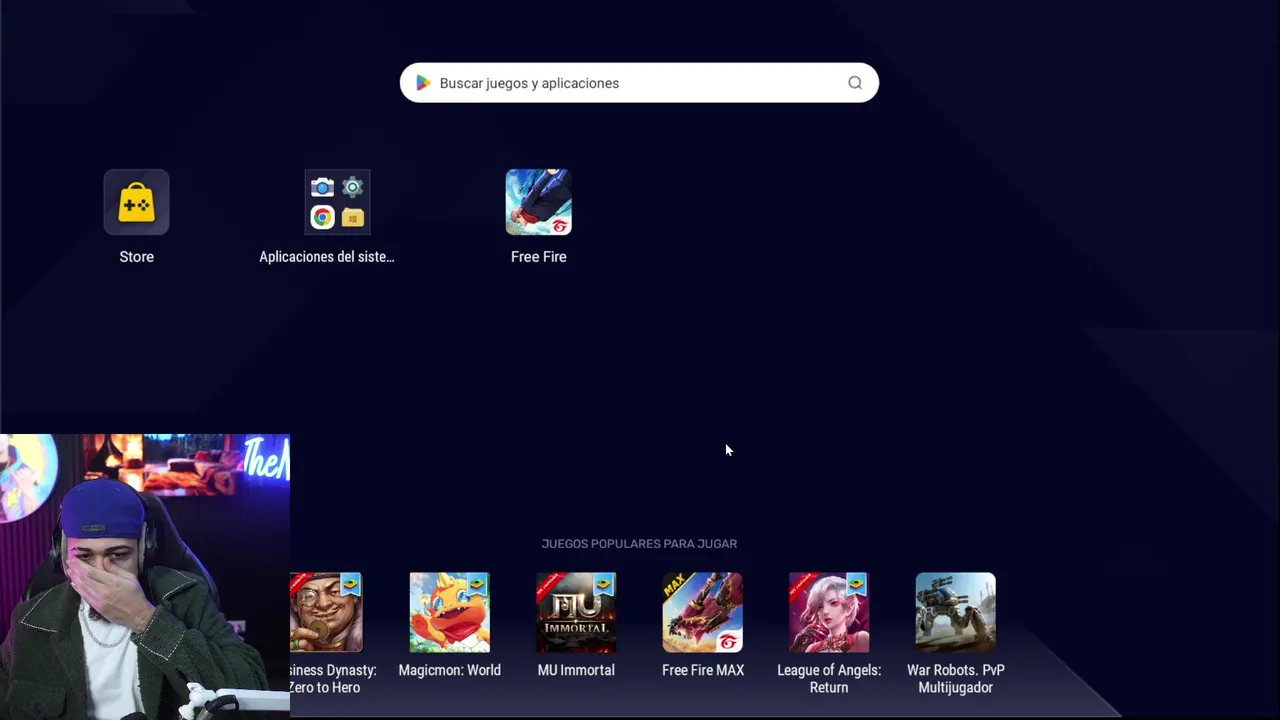Image resolution: width=1280 pixels, height=720 pixels.
Task: Open War Robots PvP Multijugador icon
Action: [x=955, y=612]
